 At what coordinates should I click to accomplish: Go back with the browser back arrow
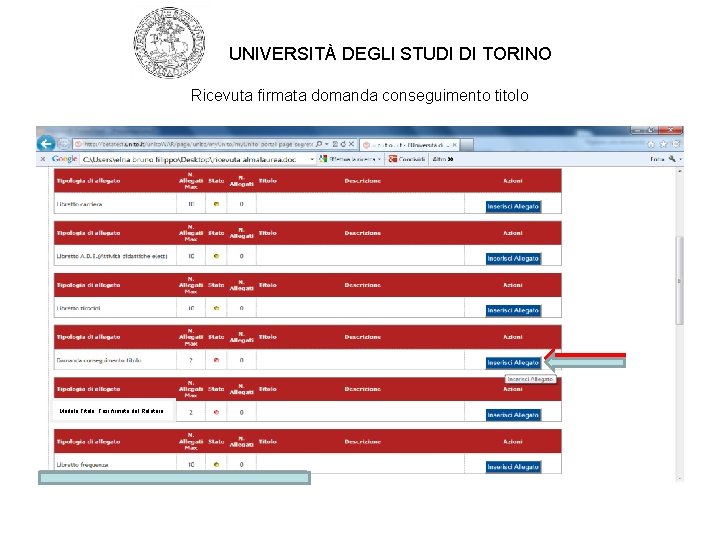(46, 144)
